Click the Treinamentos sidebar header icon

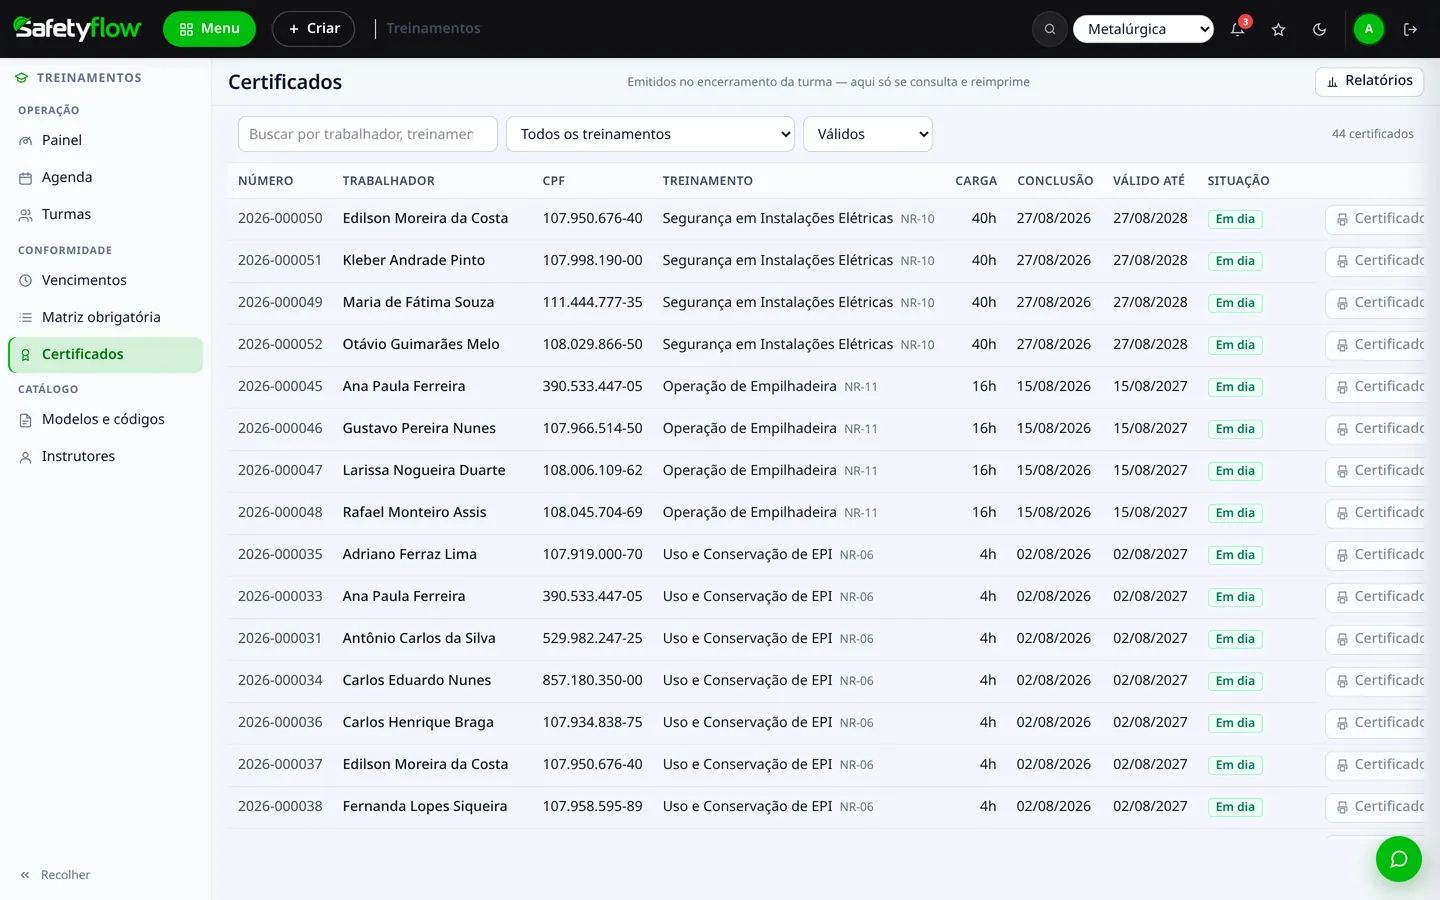[21, 77]
